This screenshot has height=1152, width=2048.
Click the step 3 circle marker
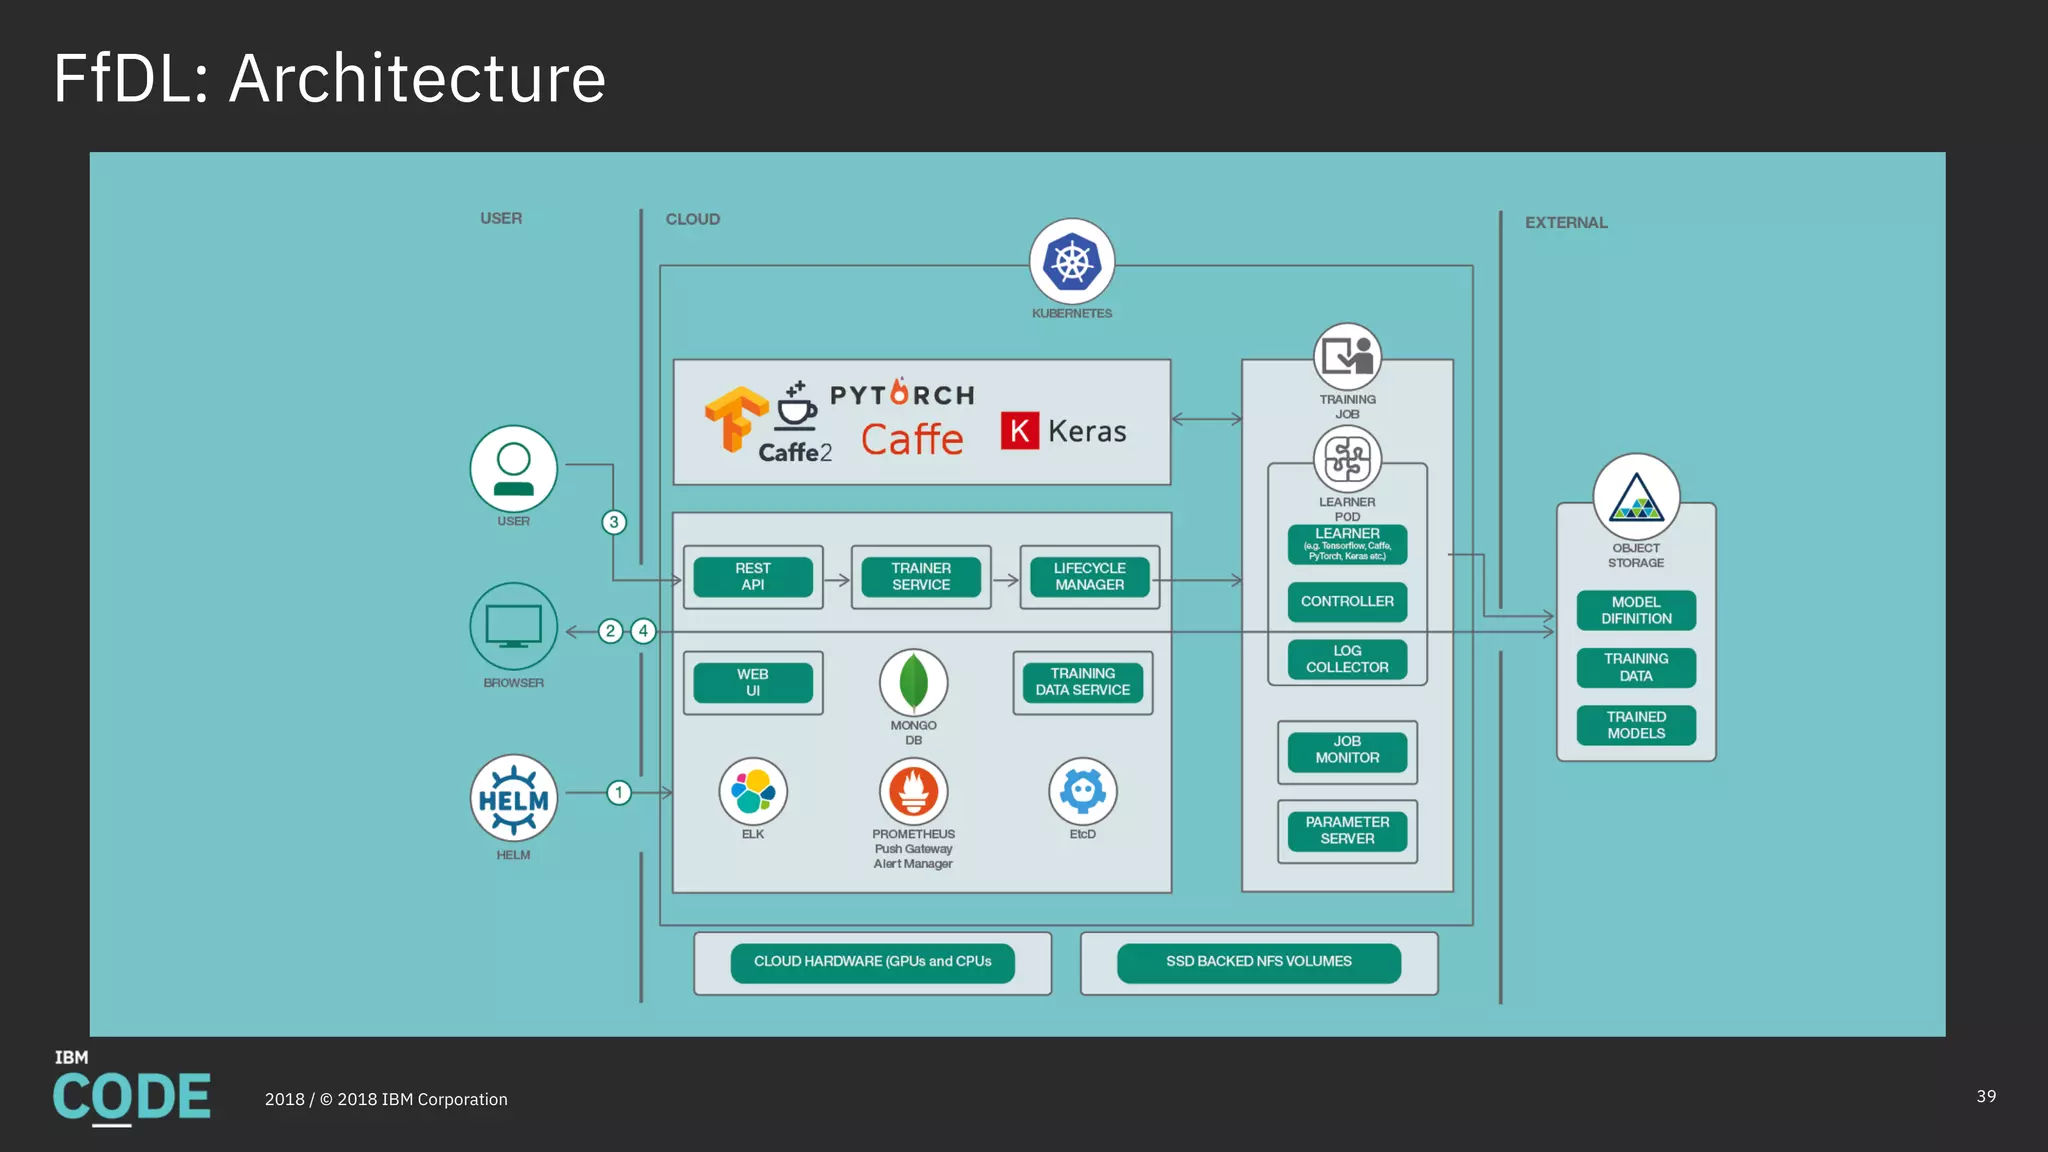click(614, 522)
